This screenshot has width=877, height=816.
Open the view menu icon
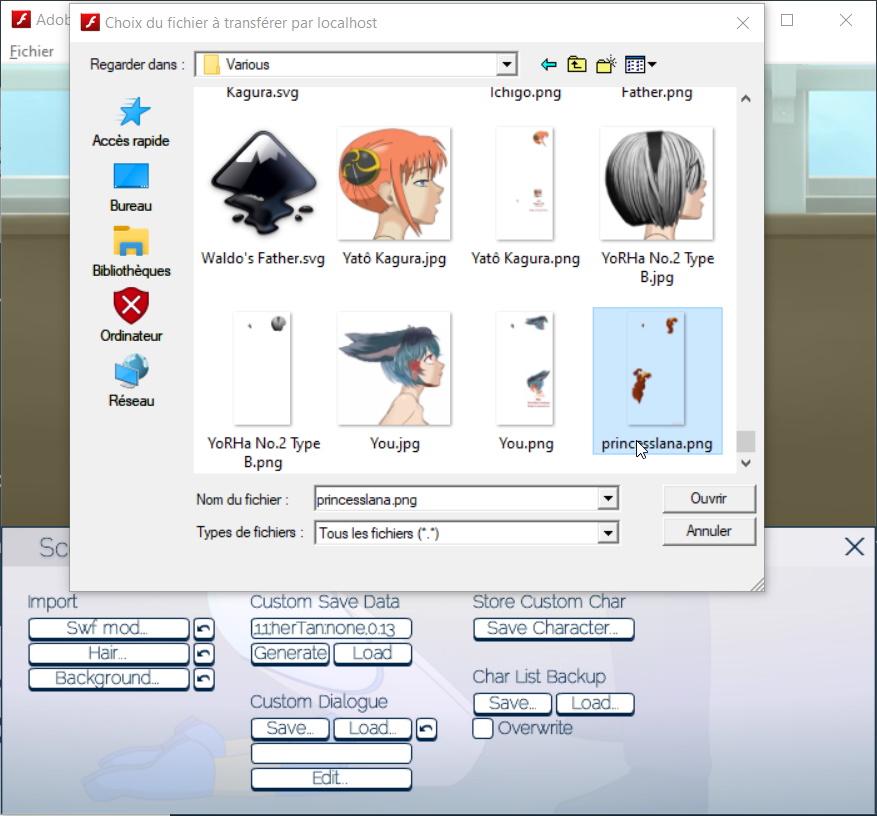640,65
